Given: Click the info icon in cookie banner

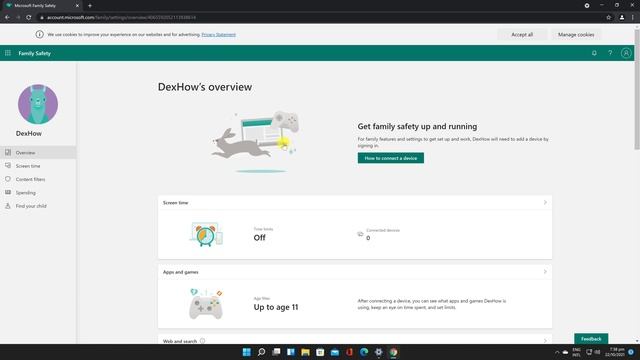Looking at the screenshot, I should (x=39, y=34).
